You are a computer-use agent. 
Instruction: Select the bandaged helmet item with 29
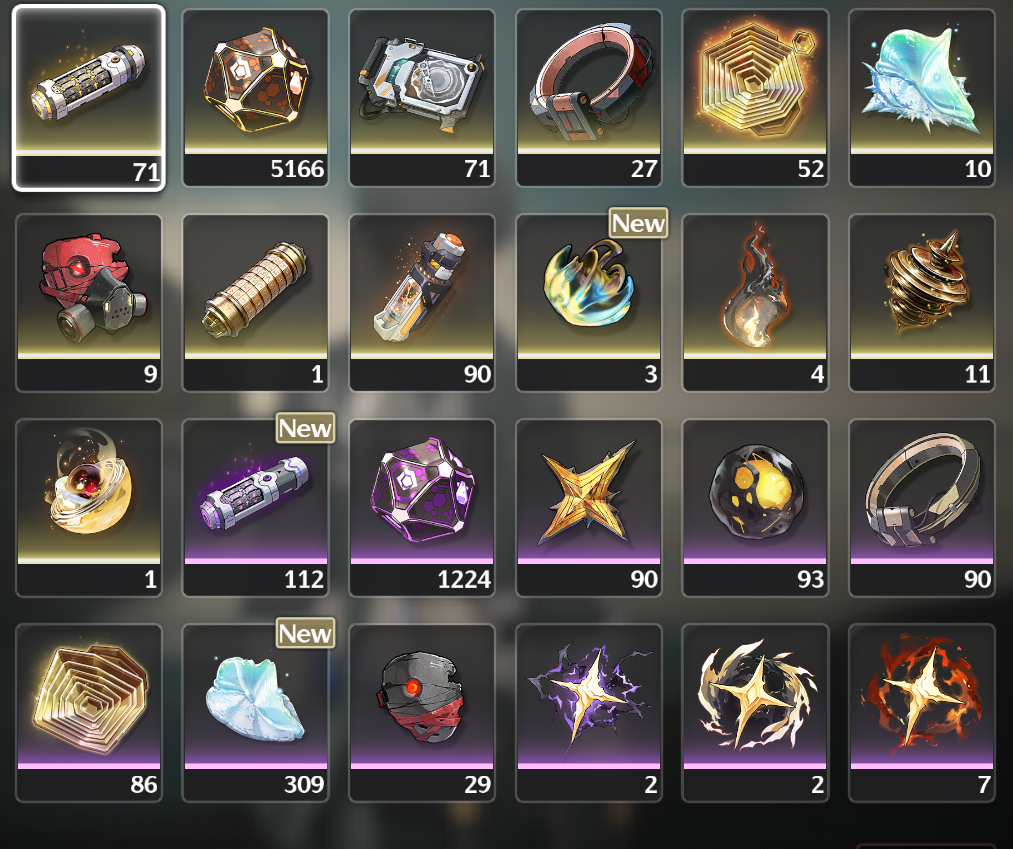click(422, 713)
